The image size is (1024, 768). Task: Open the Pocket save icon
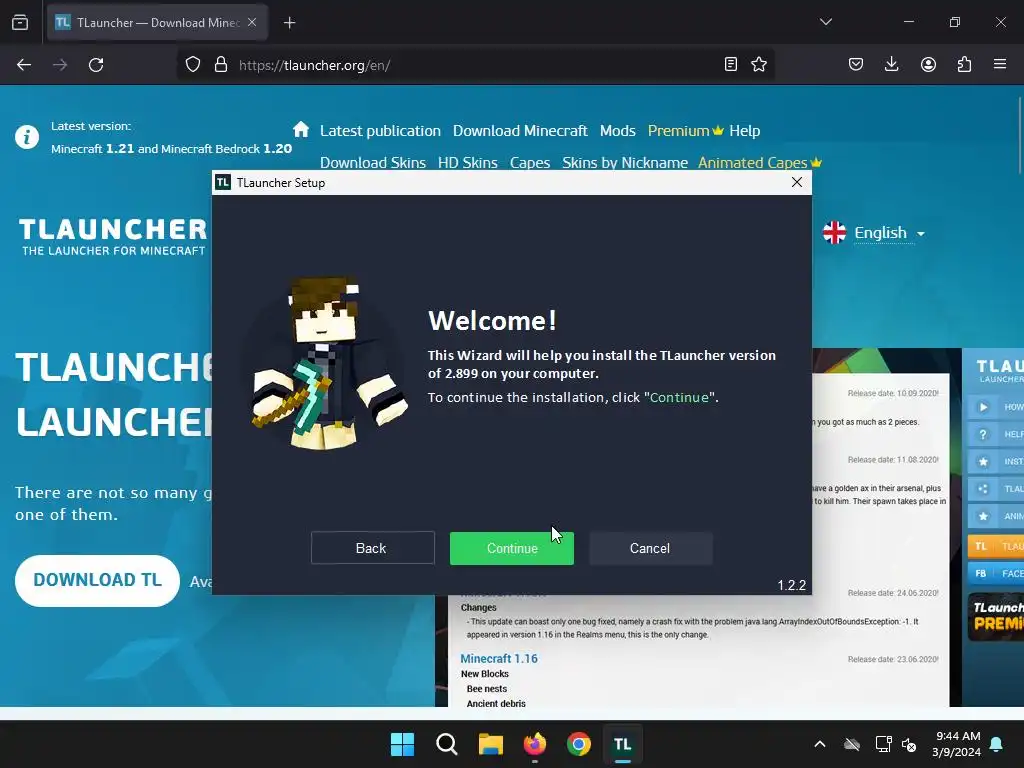(856, 64)
